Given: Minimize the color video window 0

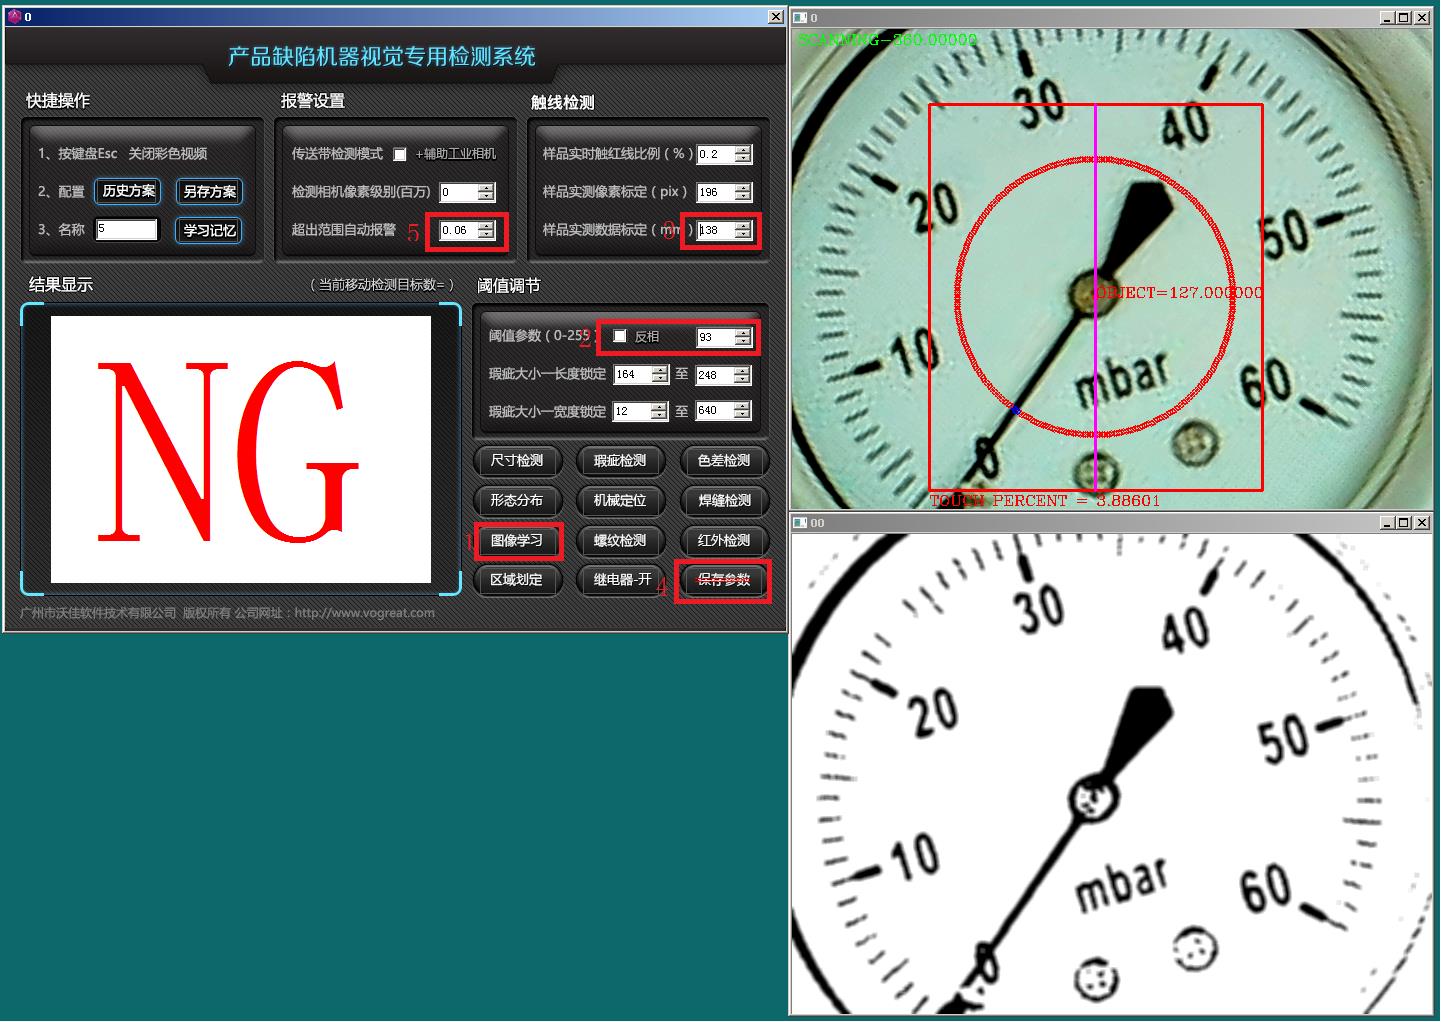Looking at the screenshot, I should pos(1386,17).
